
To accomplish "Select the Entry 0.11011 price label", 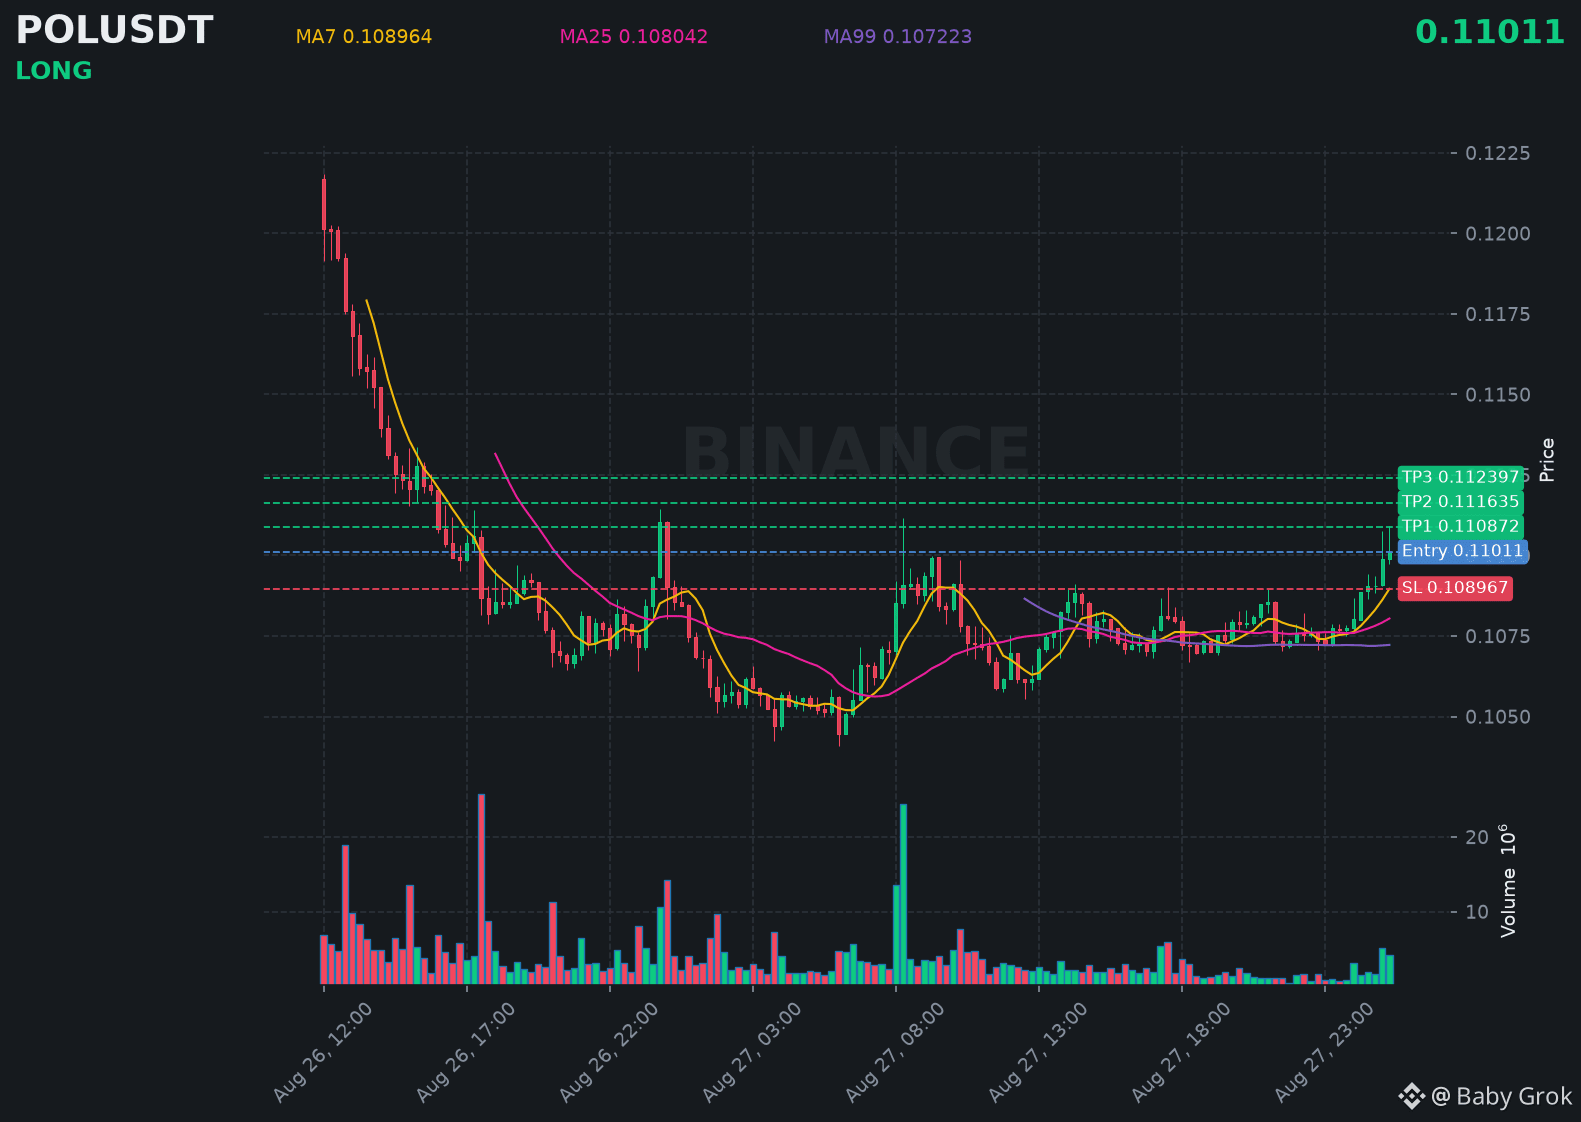I will 1462,551.
